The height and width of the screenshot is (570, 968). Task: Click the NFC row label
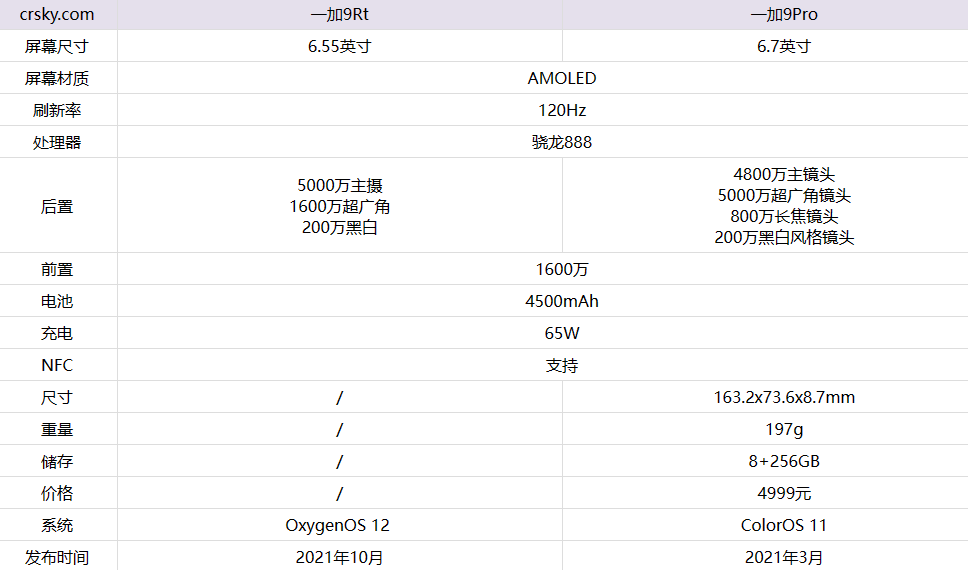[x=57, y=366]
